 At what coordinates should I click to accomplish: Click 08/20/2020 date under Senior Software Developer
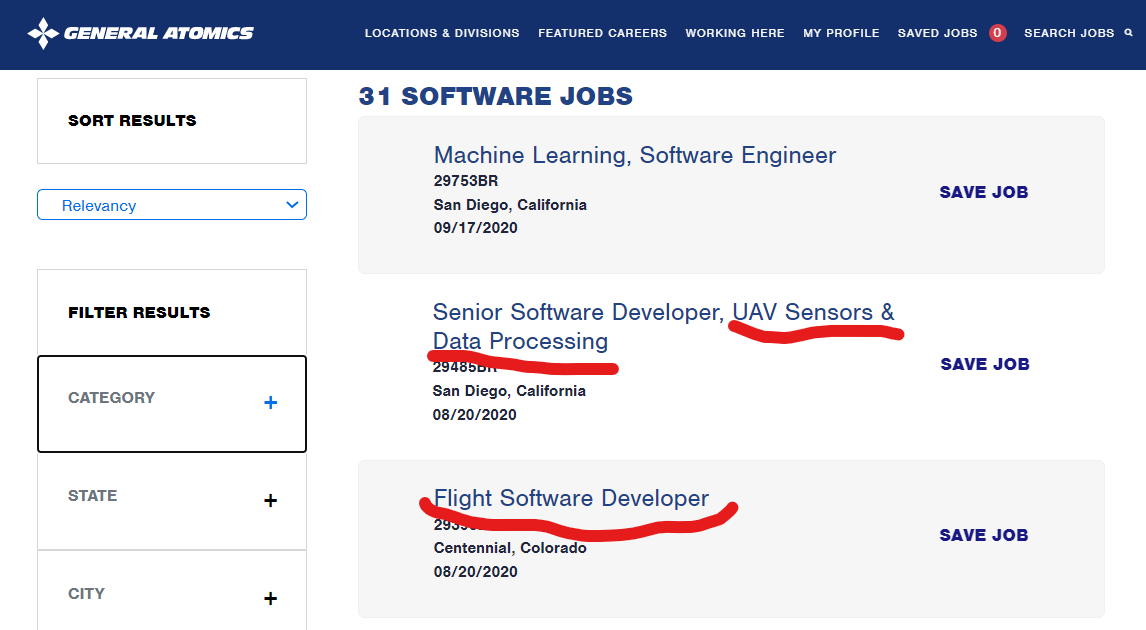(x=474, y=414)
